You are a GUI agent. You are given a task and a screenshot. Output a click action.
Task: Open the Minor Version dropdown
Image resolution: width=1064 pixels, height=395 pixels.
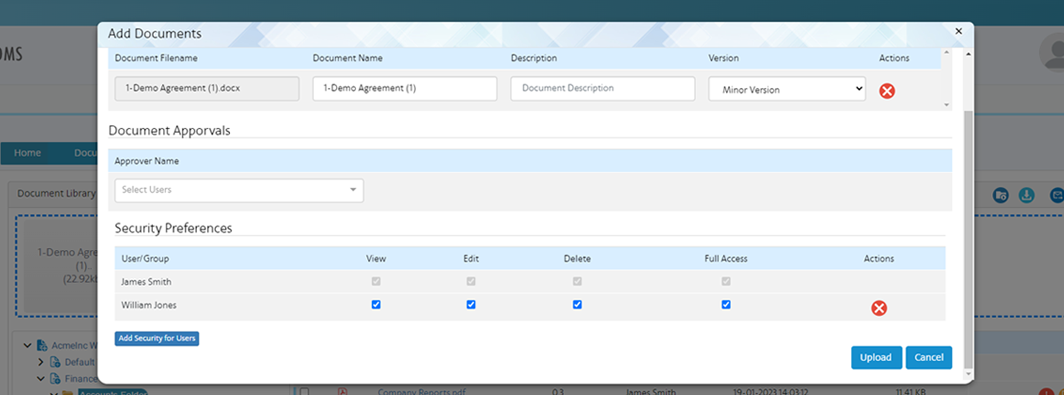(x=787, y=89)
